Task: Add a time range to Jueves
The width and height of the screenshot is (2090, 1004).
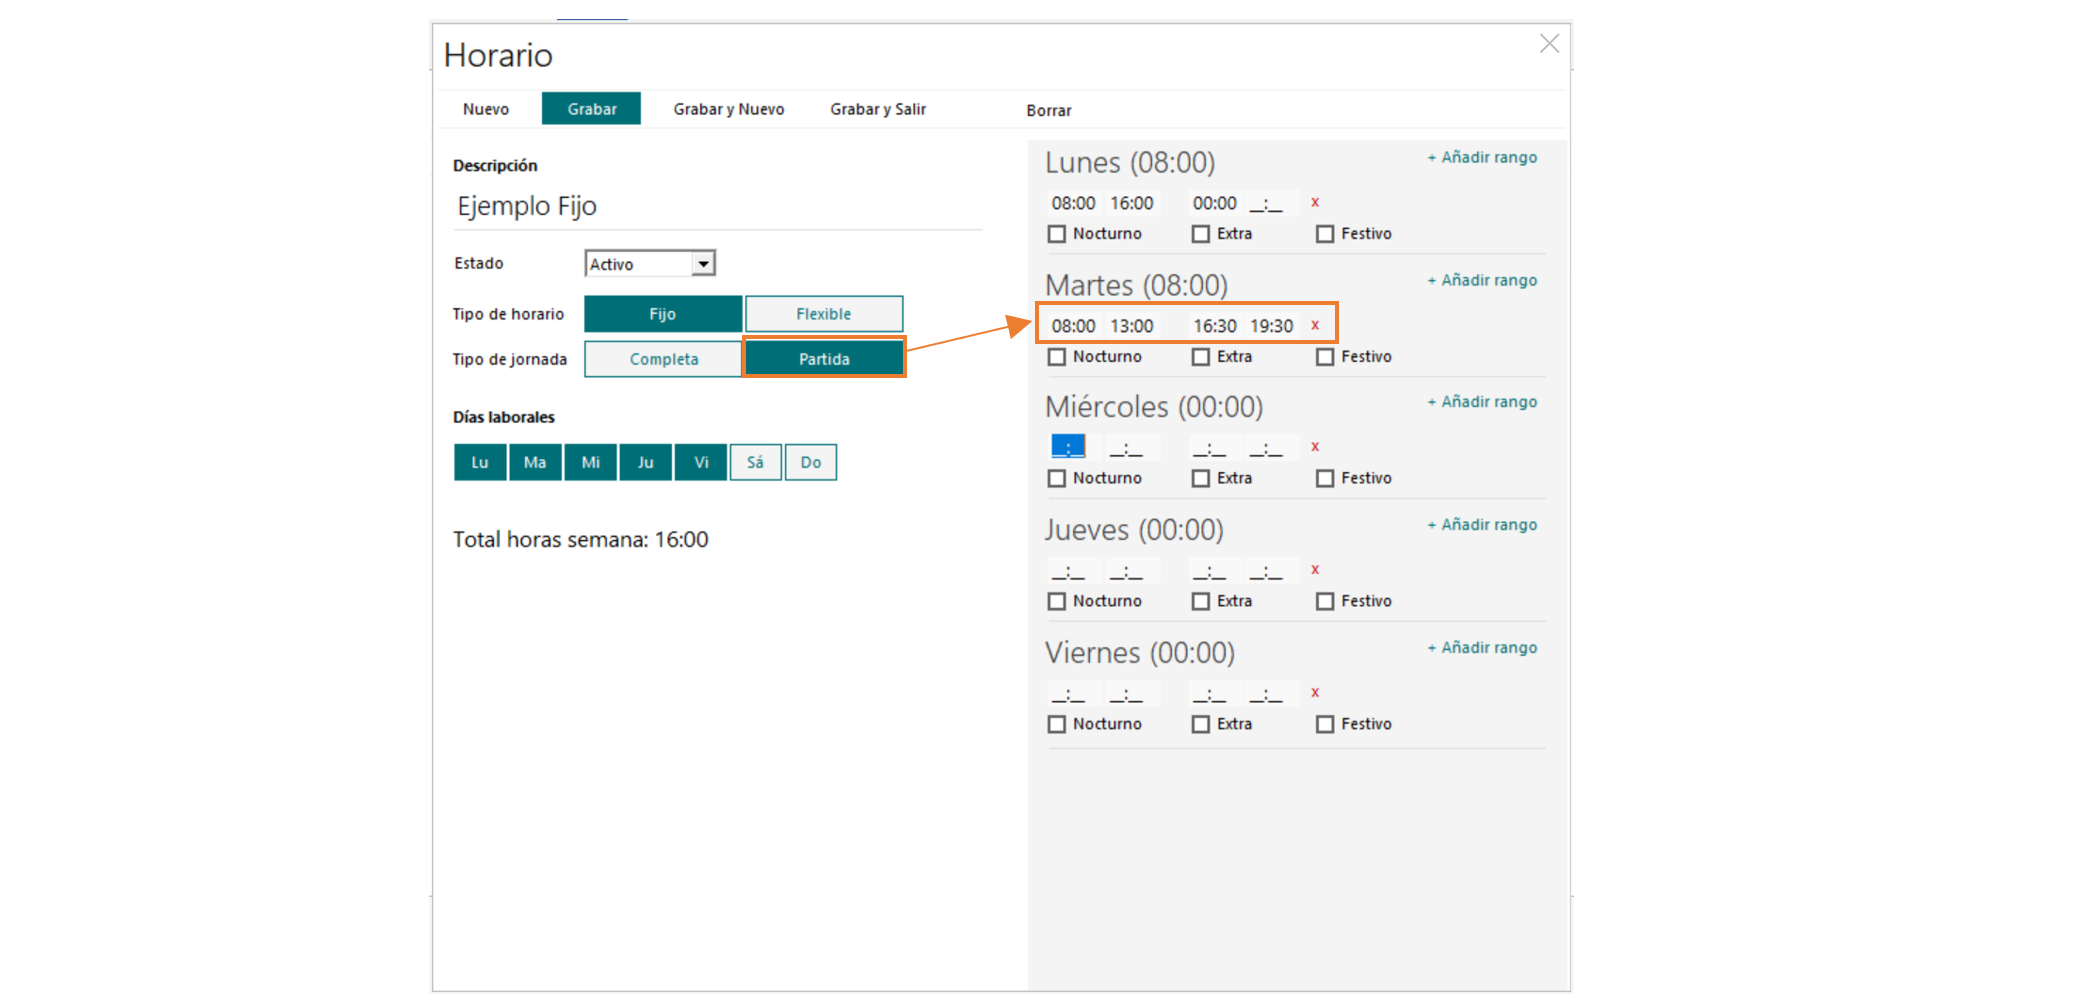Action: (x=1482, y=525)
